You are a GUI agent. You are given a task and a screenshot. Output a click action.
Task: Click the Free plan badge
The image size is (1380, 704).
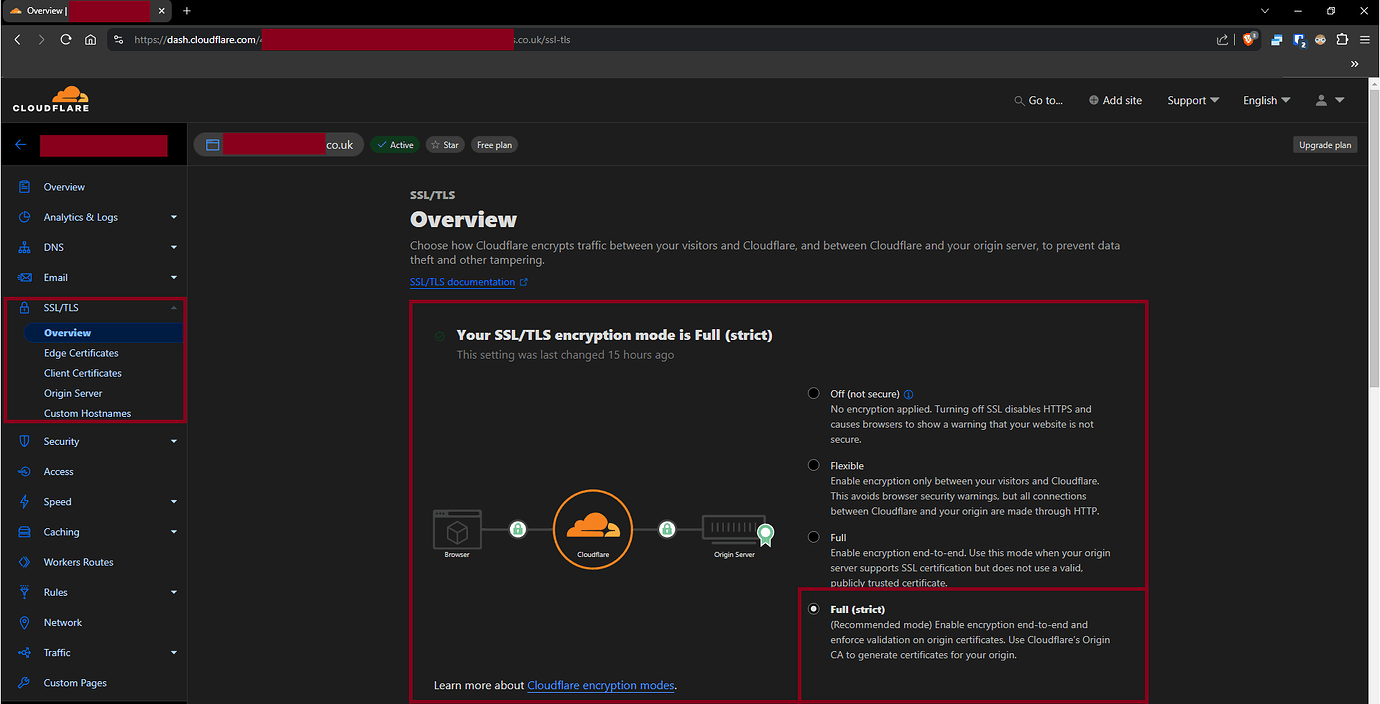coord(494,145)
